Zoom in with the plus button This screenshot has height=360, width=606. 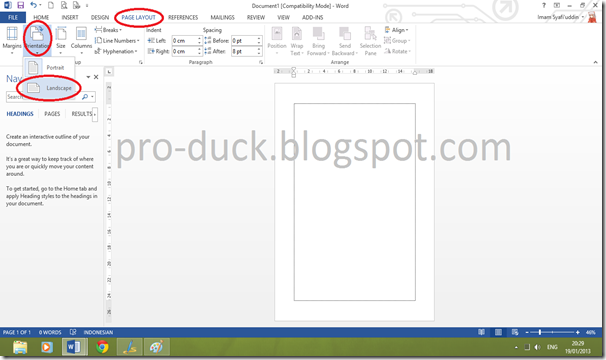[x=578, y=332]
